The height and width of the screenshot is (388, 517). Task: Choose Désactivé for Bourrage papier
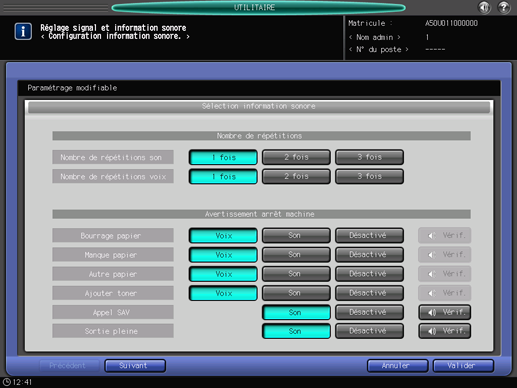(x=369, y=236)
